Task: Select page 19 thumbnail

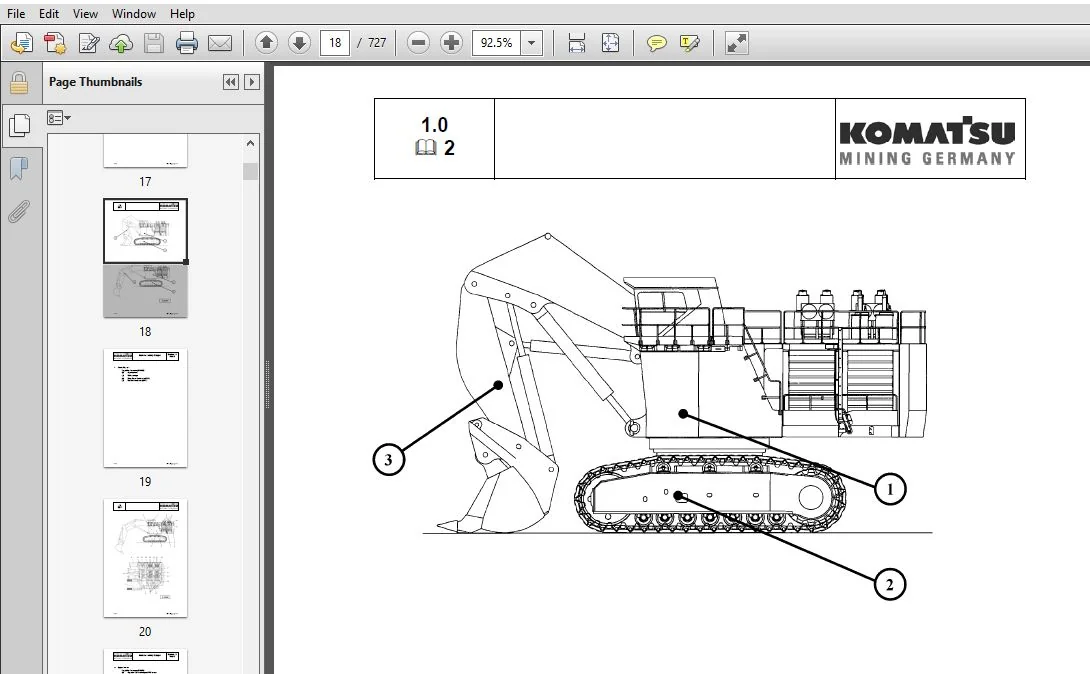Action: point(145,408)
